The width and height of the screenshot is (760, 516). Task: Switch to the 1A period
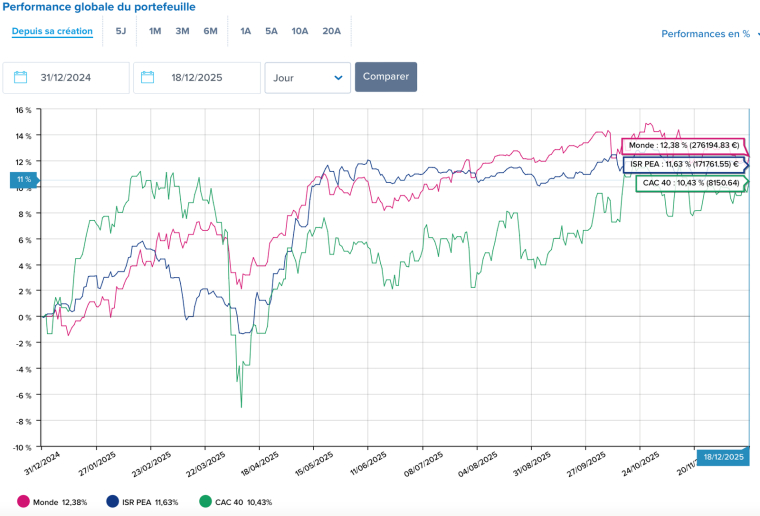(x=245, y=31)
